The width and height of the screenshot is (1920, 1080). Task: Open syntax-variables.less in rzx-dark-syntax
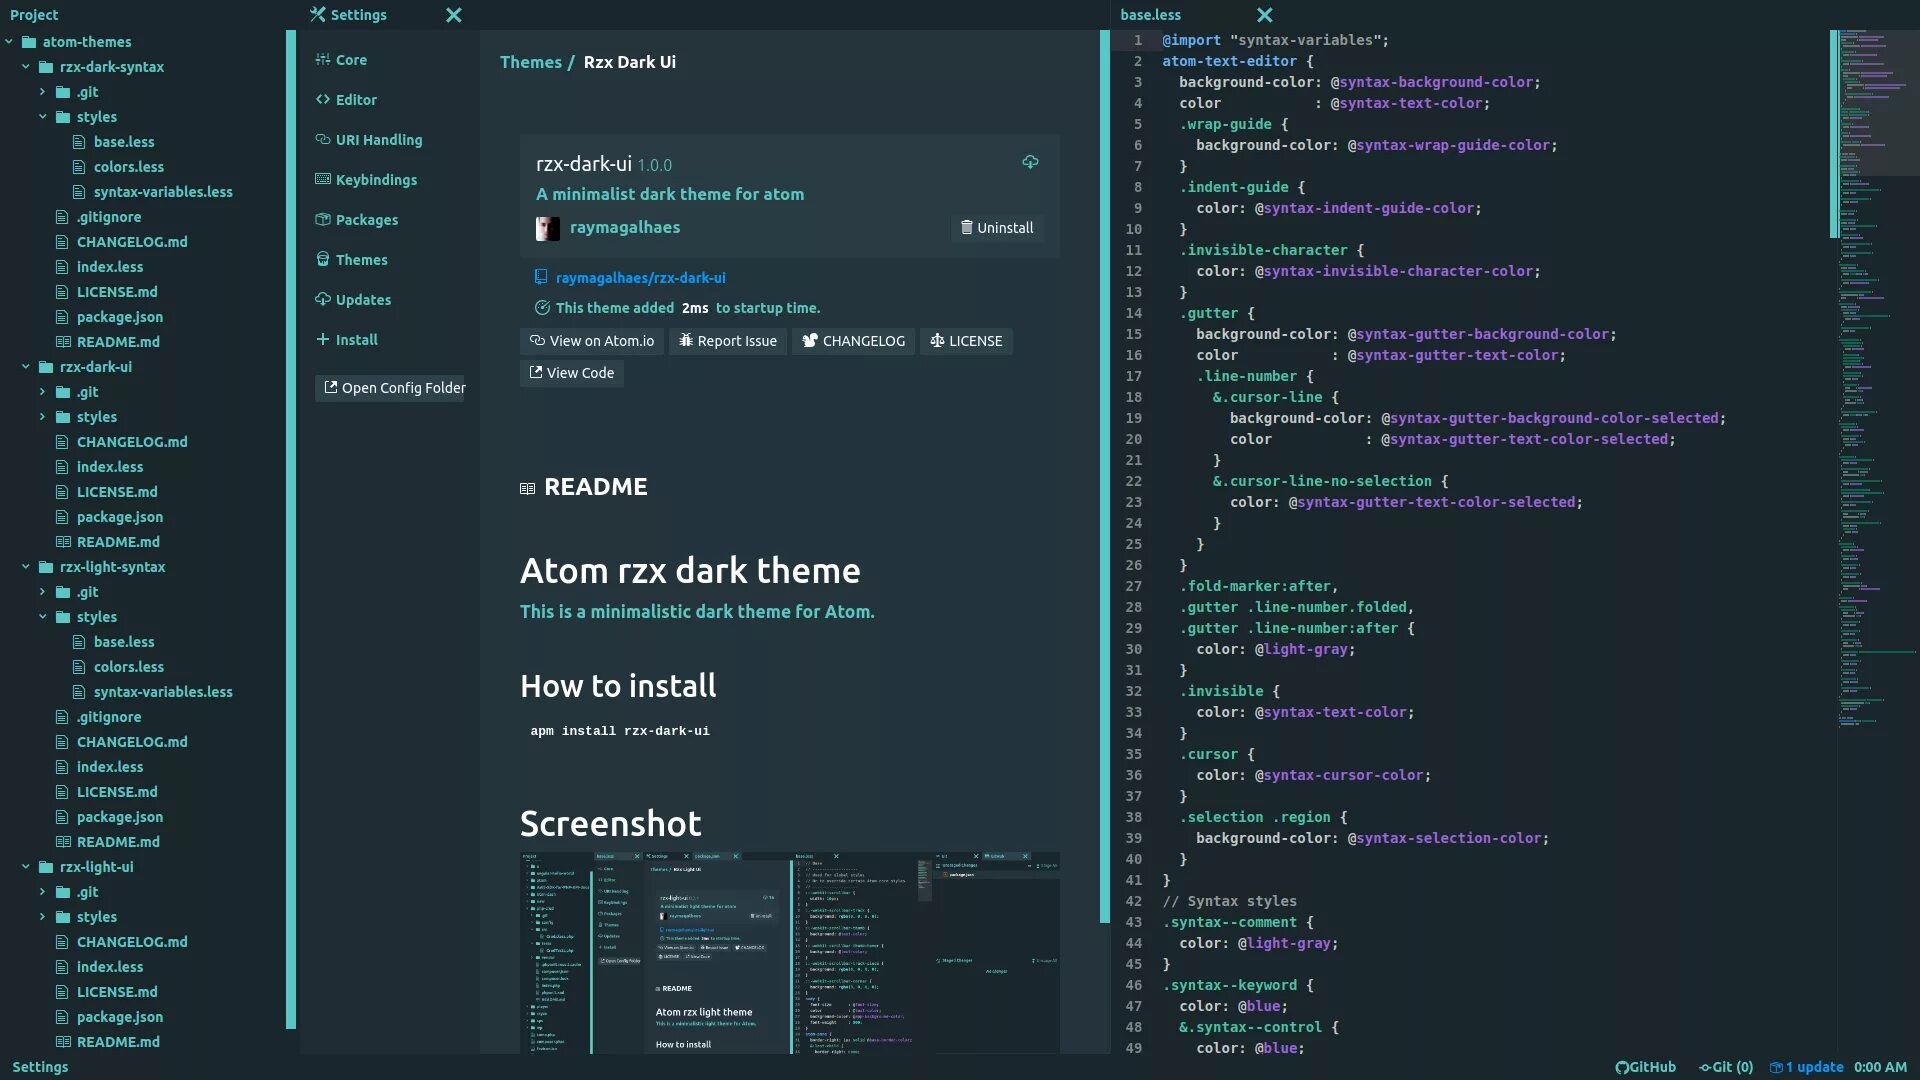click(x=163, y=192)
